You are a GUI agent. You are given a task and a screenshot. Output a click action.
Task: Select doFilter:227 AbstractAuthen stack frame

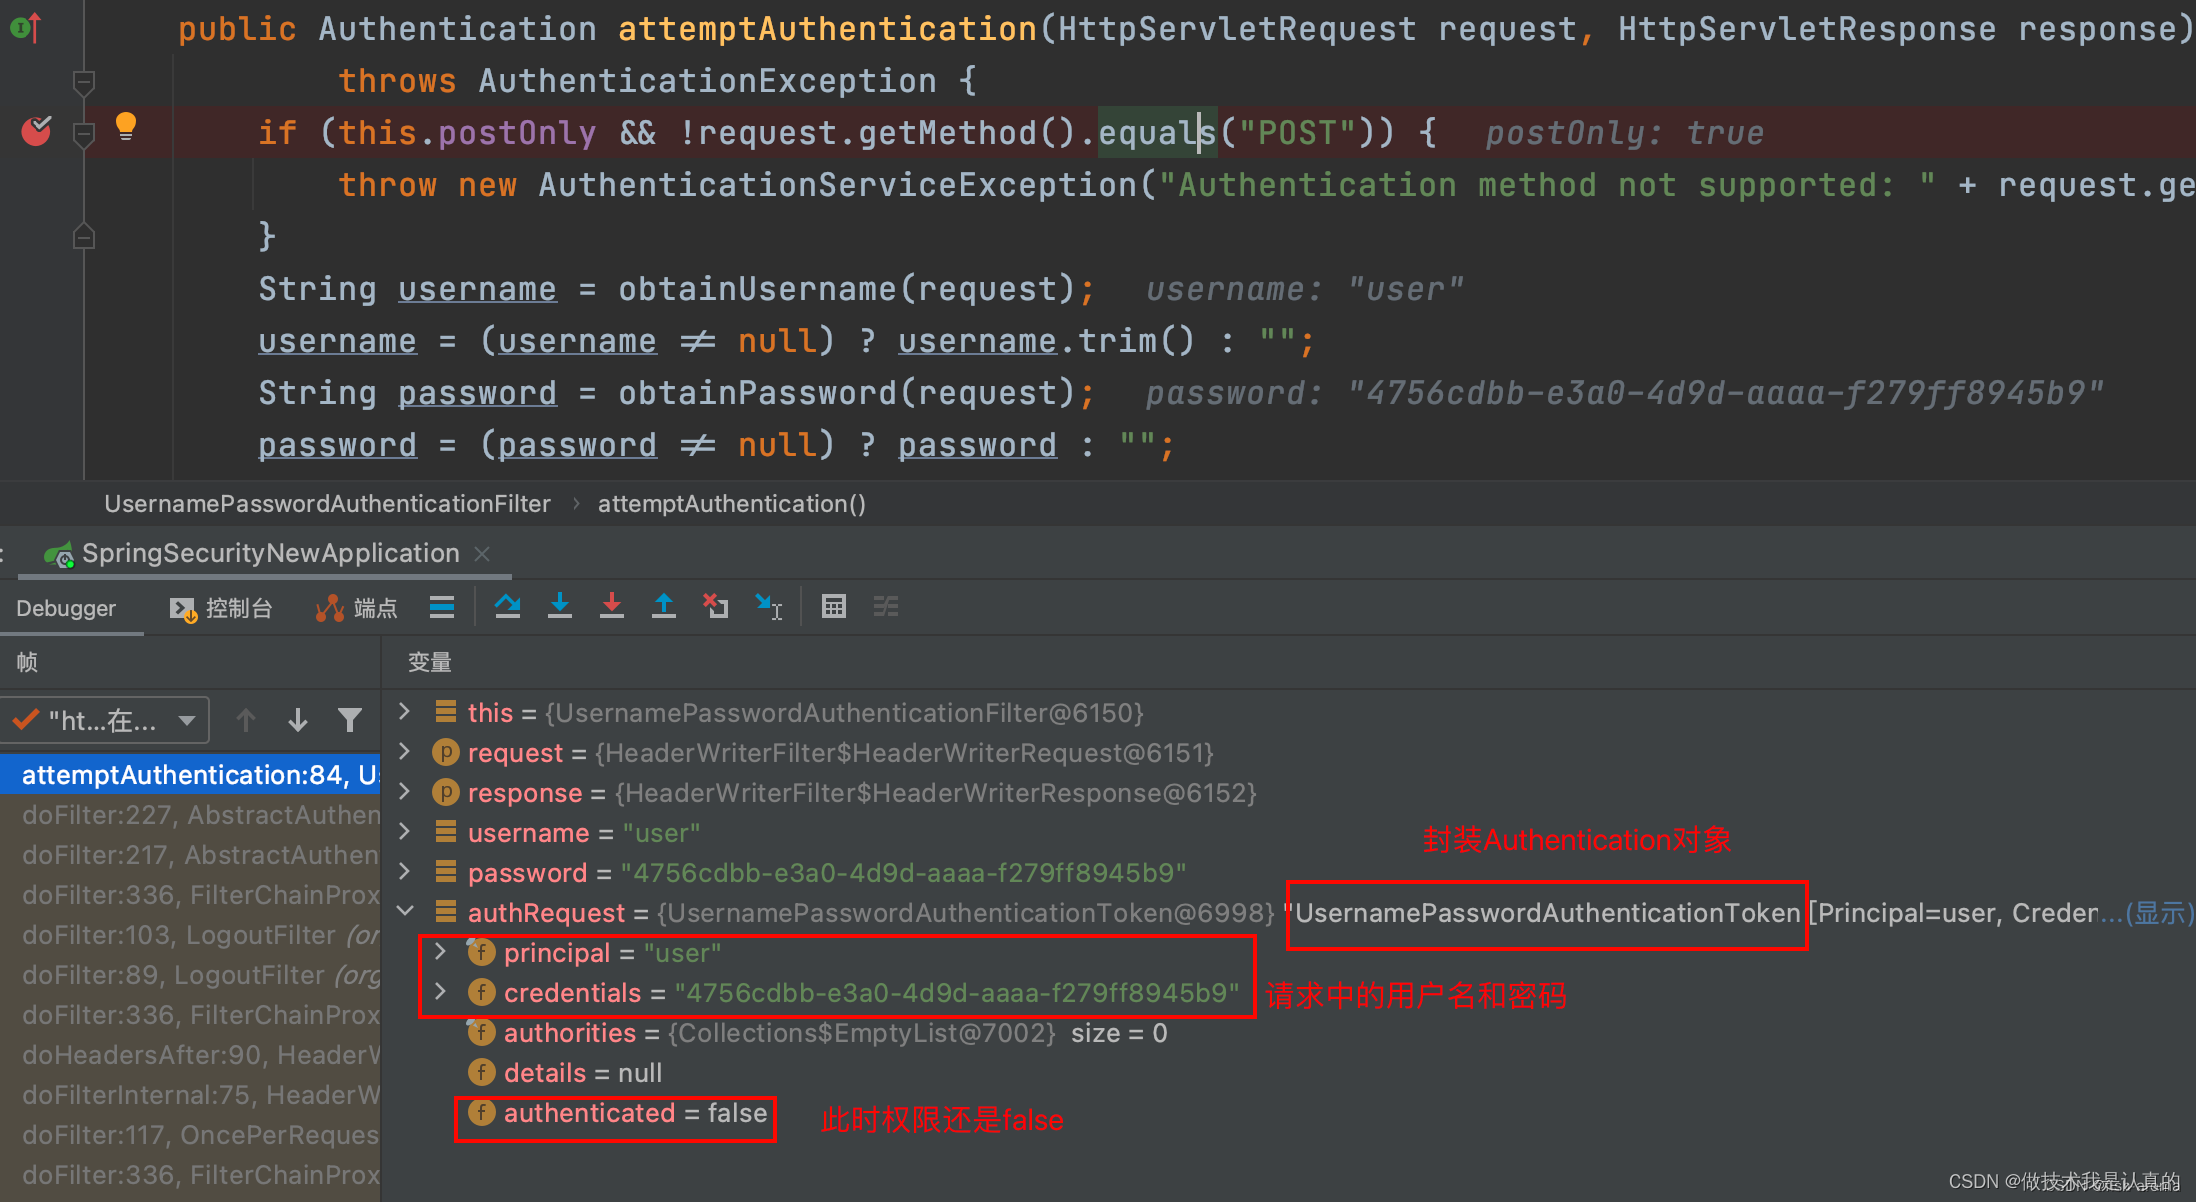[200, 815]
